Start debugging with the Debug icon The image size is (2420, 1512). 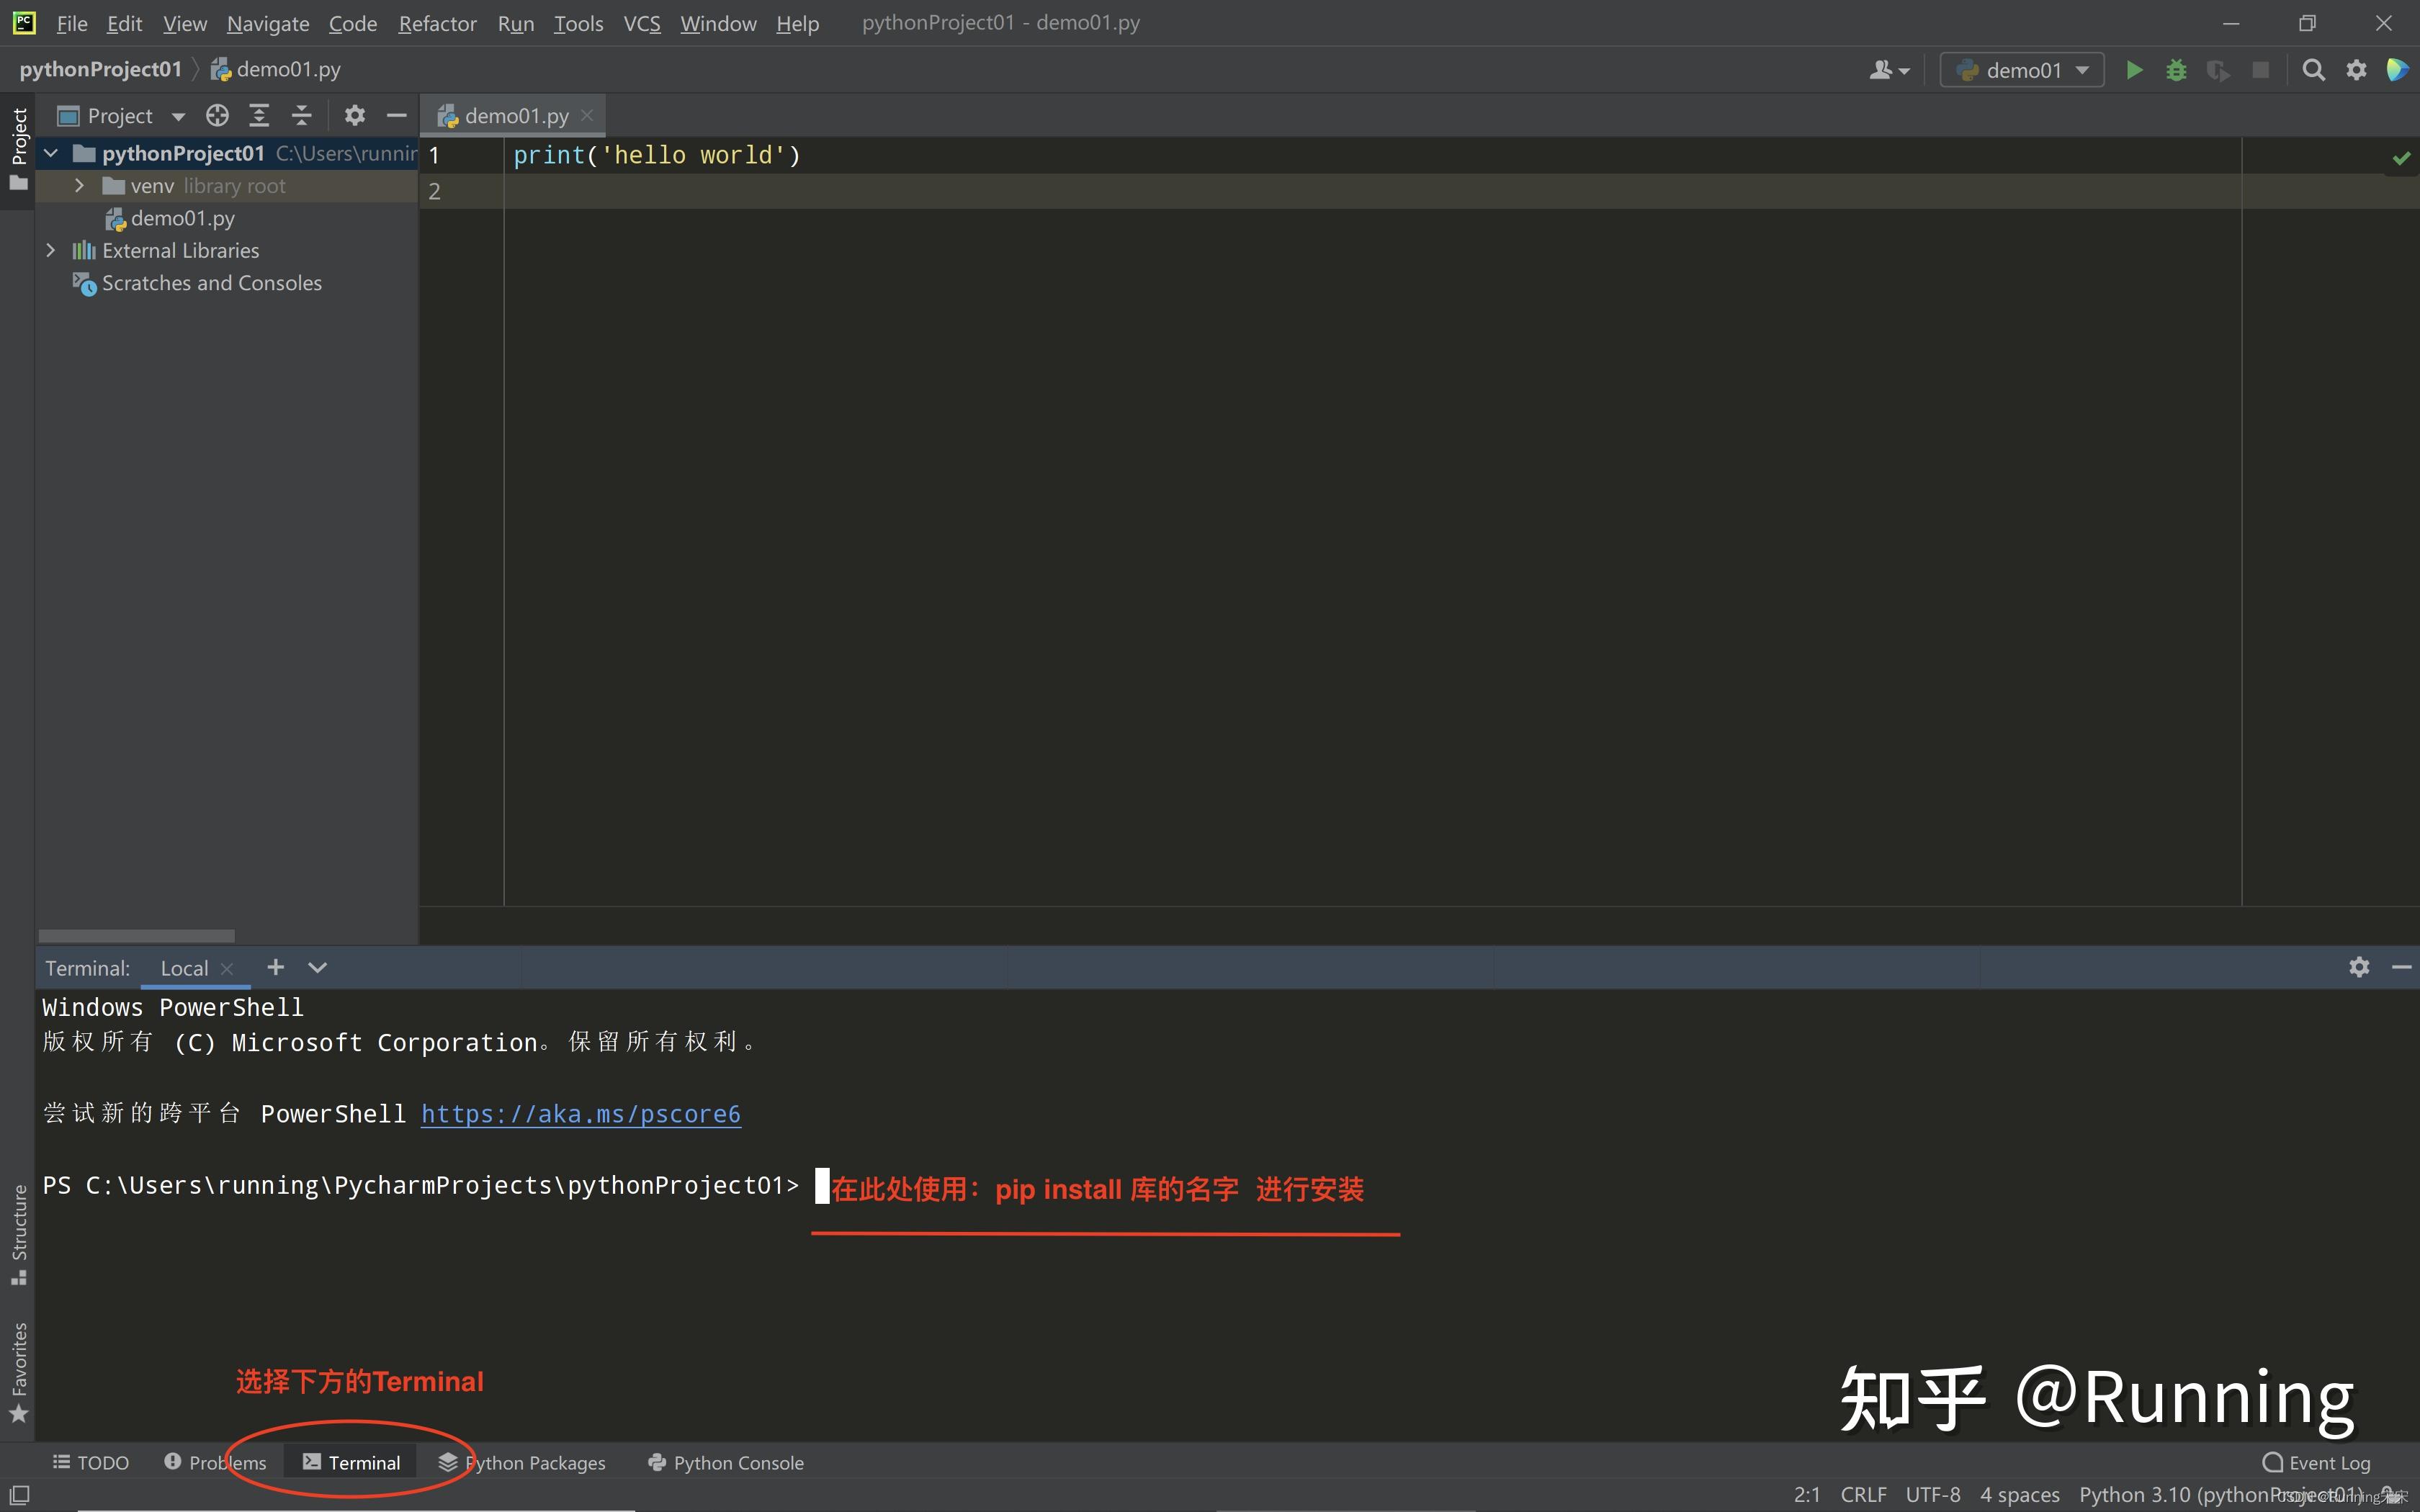tap(2177, 69)
